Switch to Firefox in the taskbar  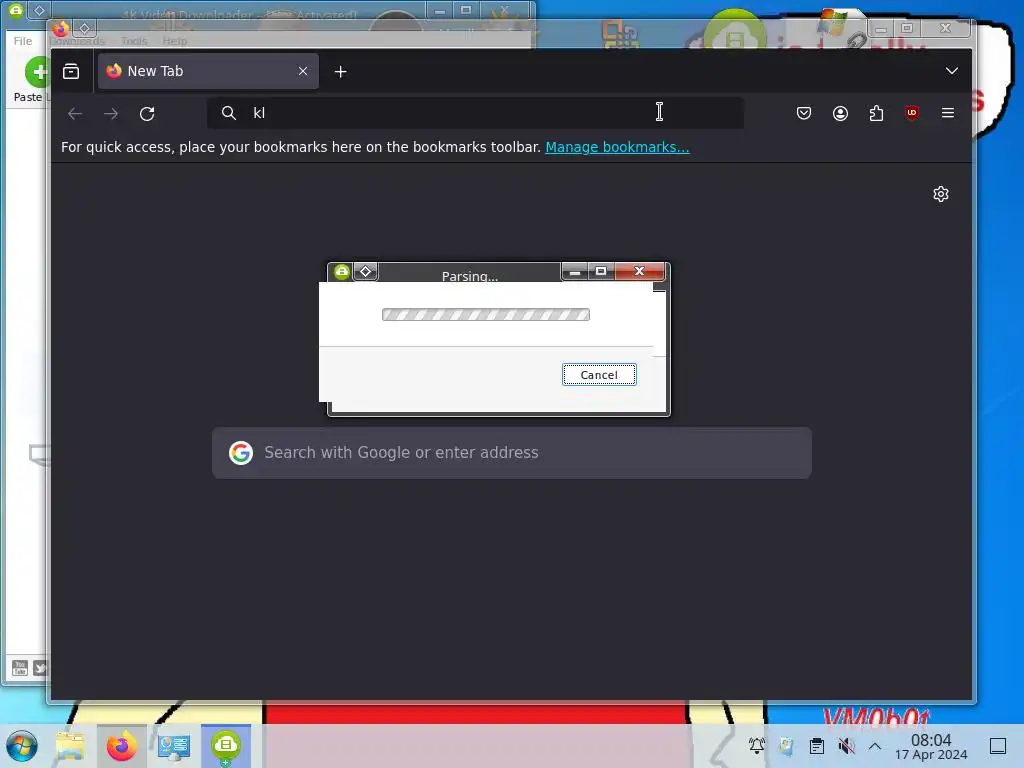(121, 746)
